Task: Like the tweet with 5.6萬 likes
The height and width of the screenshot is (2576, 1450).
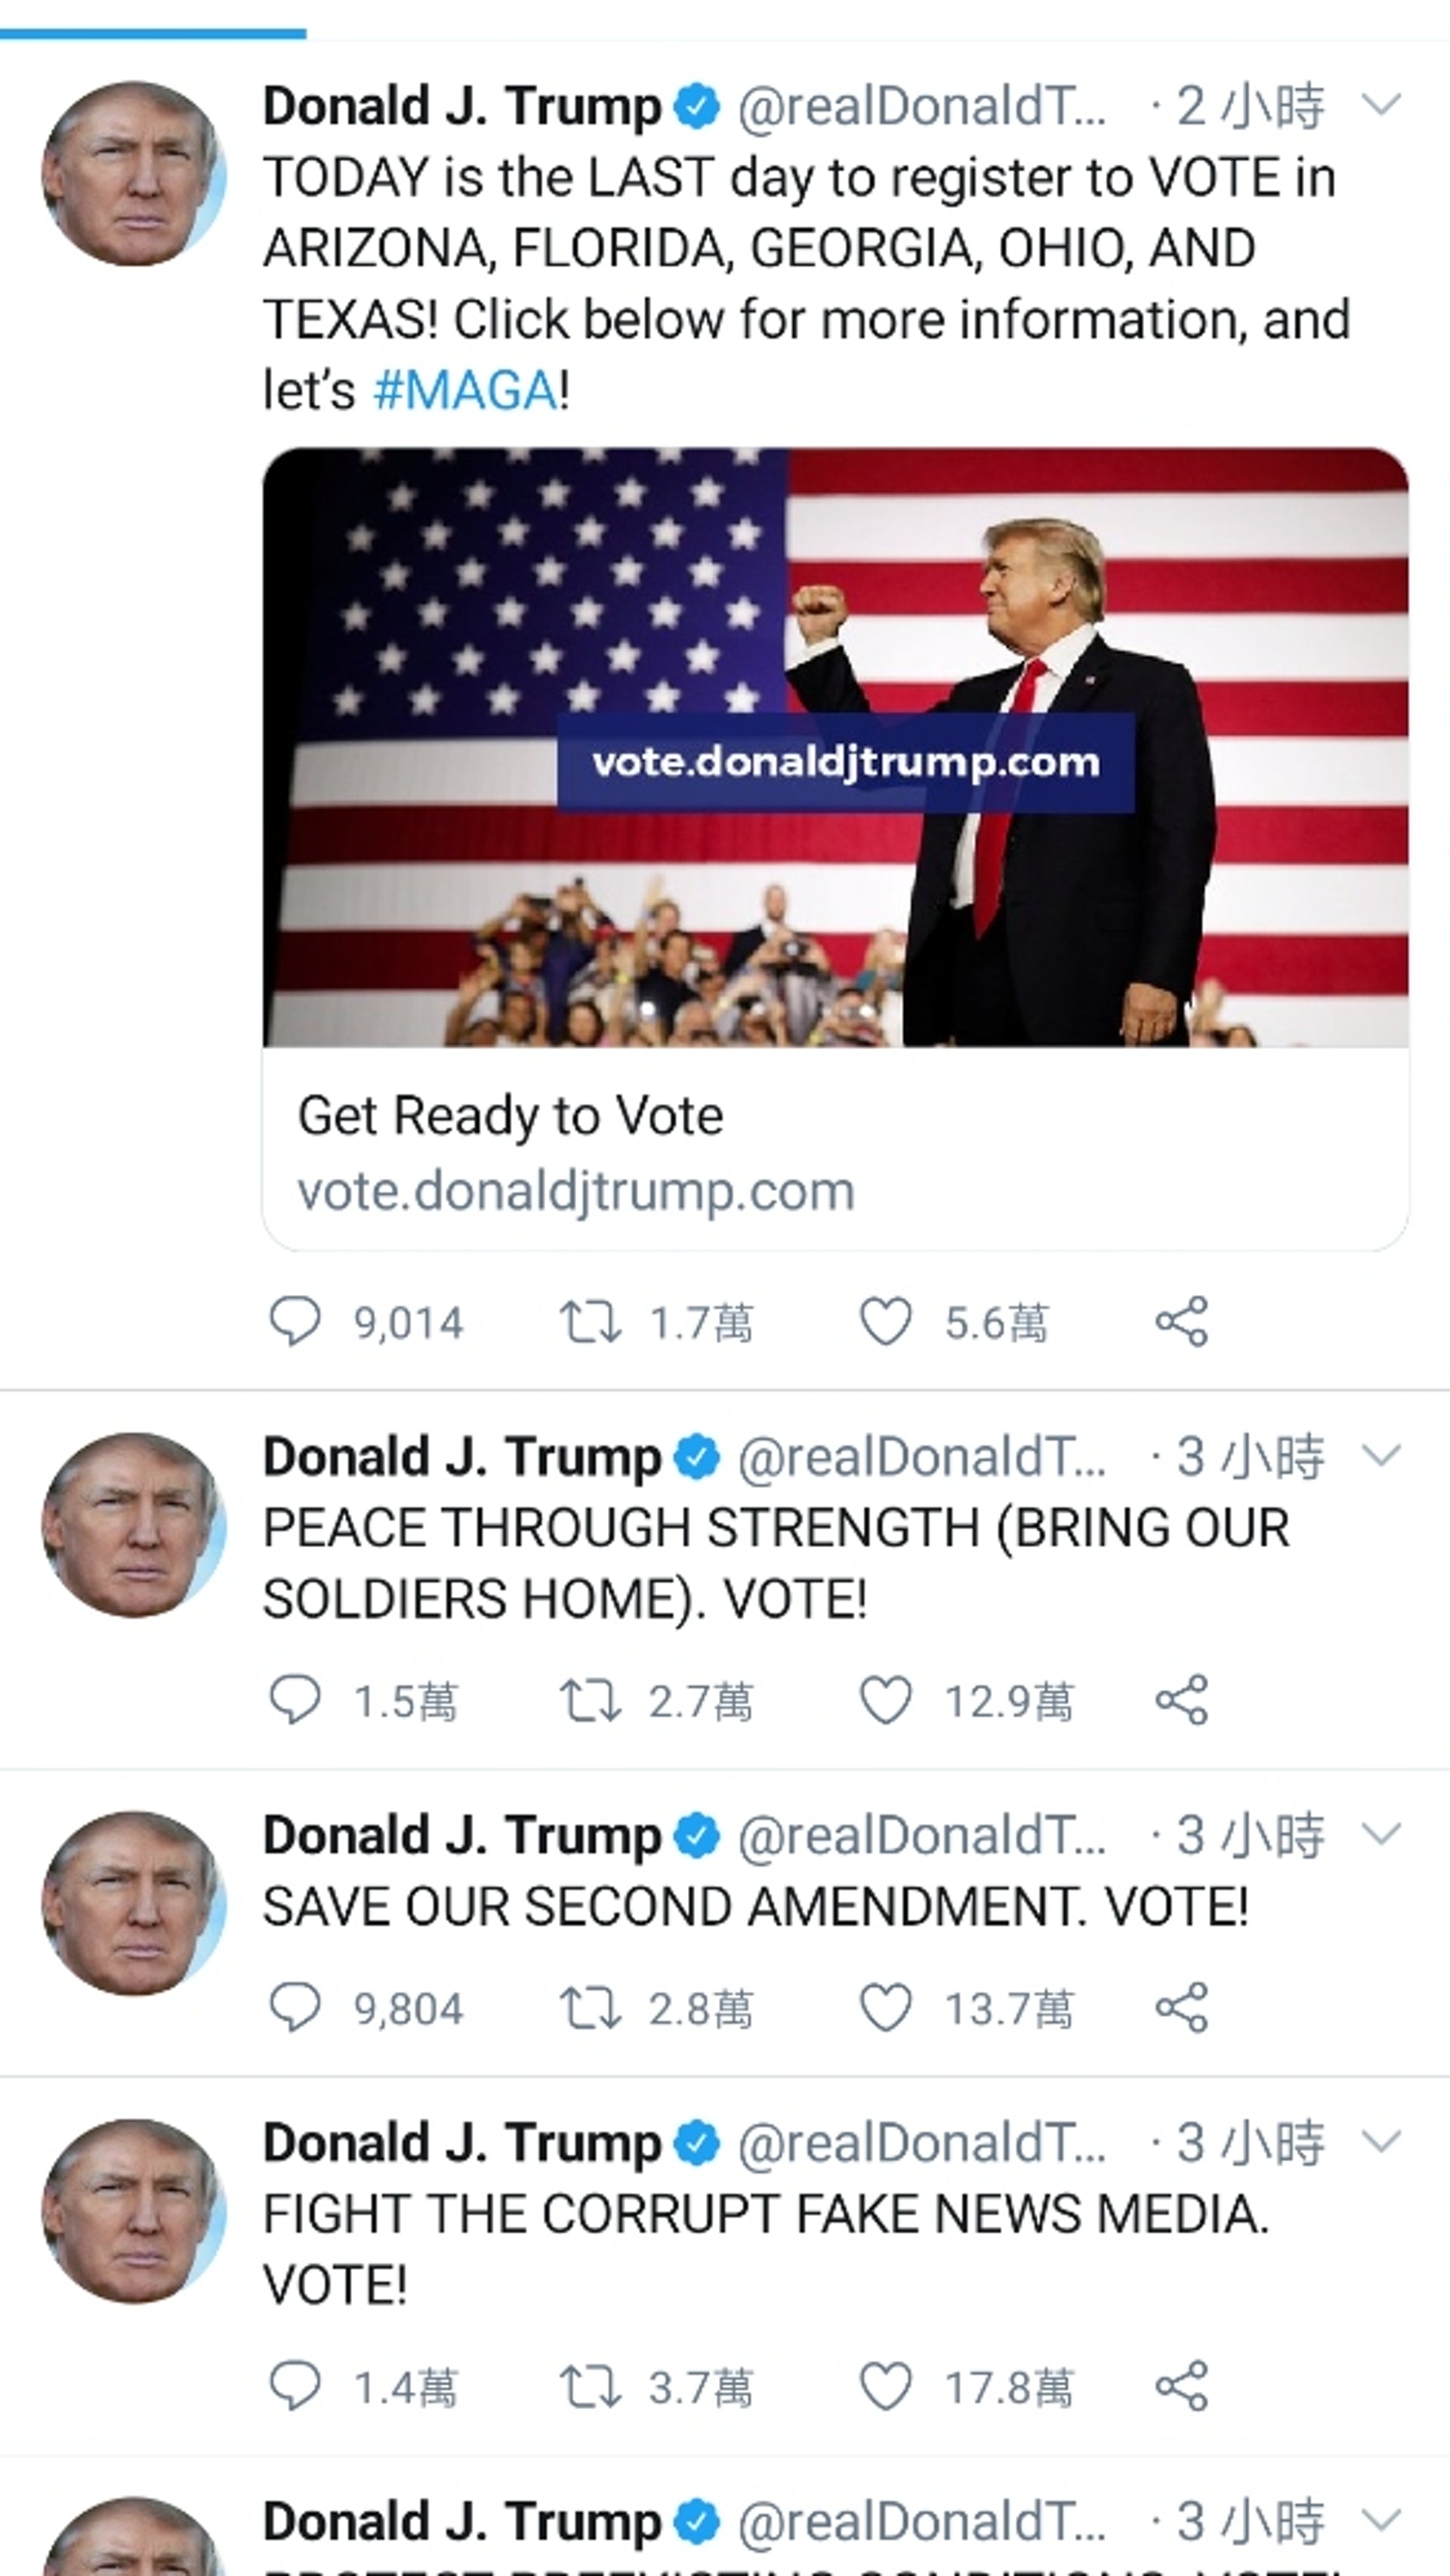Action: point(886,1322)
